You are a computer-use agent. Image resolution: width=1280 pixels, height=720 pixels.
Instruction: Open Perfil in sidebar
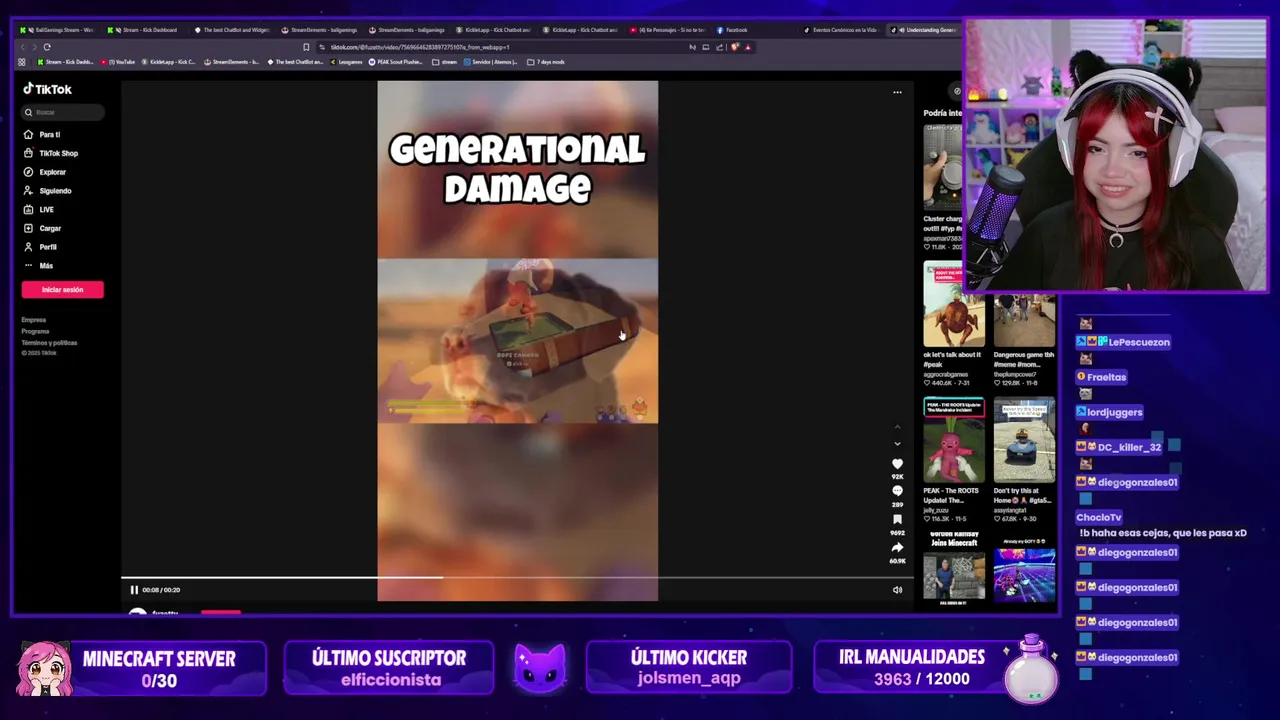42,247
